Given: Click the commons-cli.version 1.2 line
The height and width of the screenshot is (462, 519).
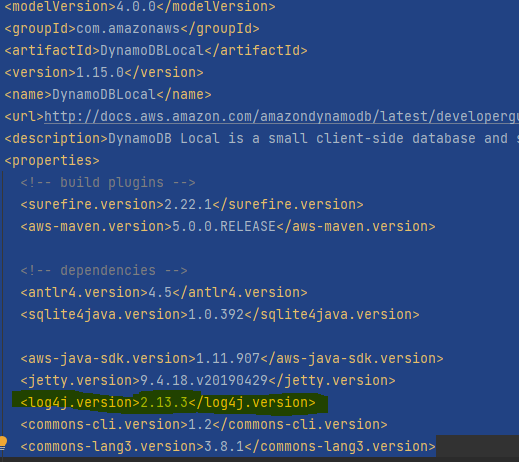Looking at the screenshot, I should pos(204,424).
